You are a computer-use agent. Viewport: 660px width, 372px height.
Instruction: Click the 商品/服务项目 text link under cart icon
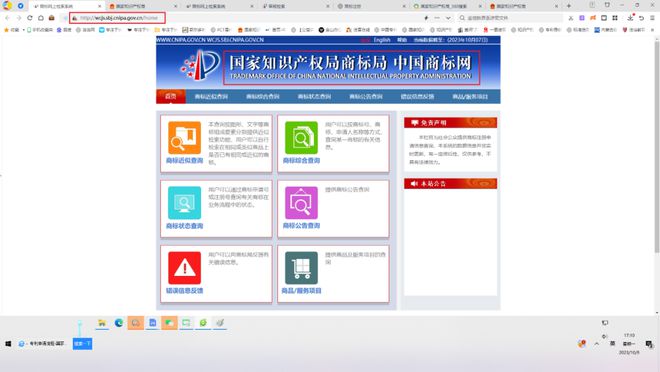(x=301, y=291)
